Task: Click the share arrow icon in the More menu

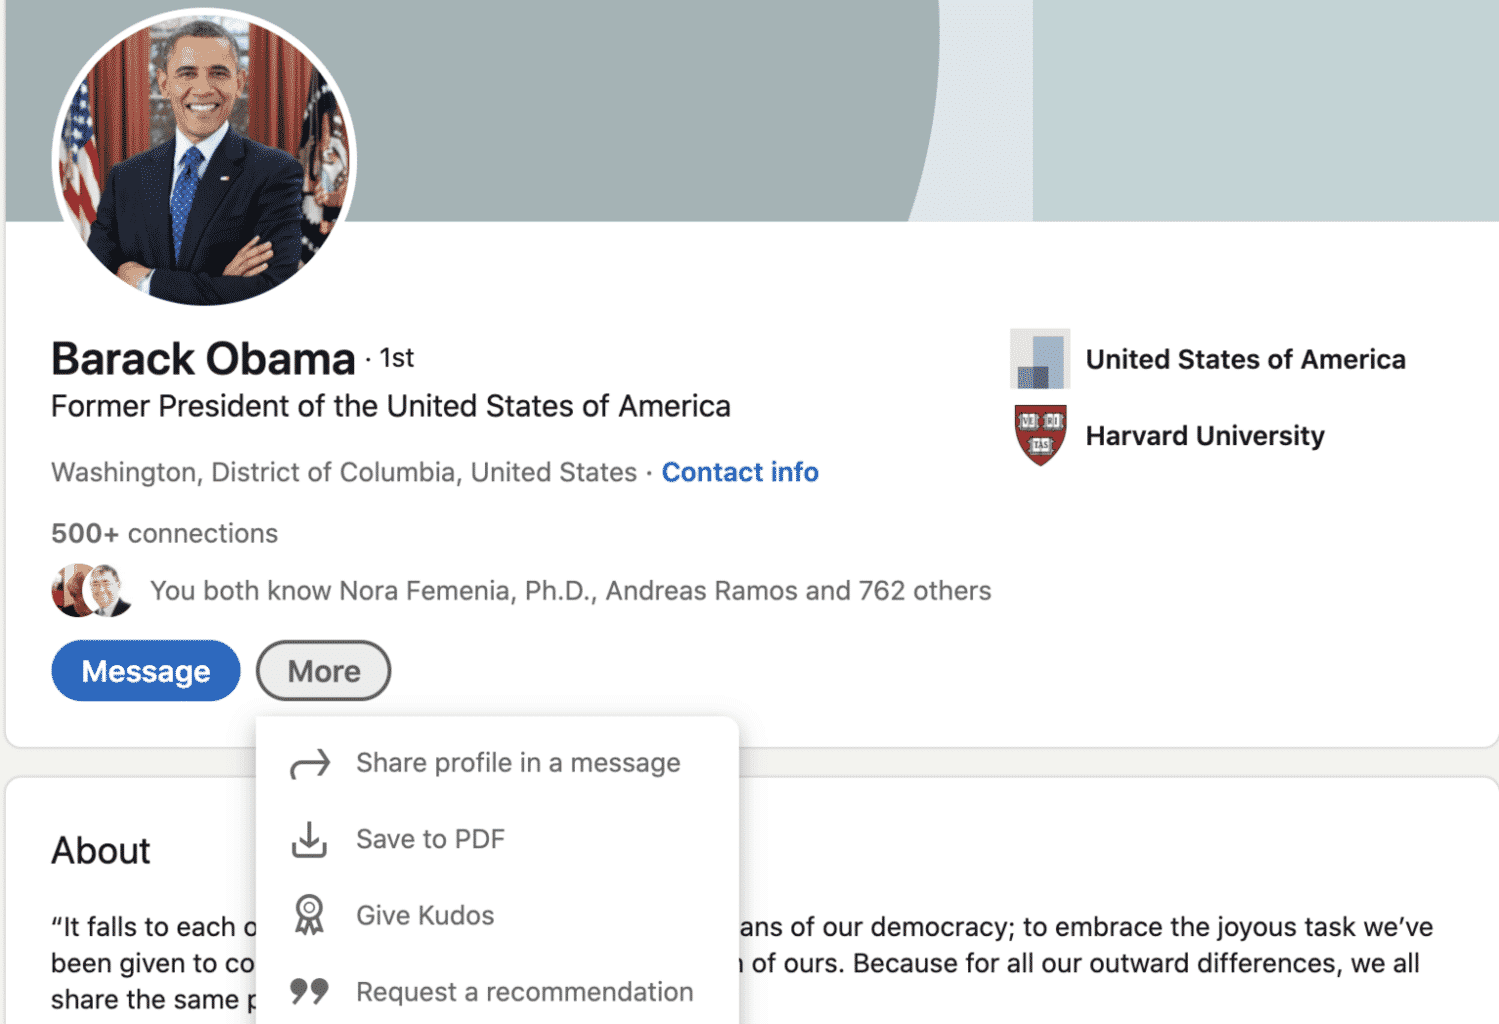Action: (310, 763)
